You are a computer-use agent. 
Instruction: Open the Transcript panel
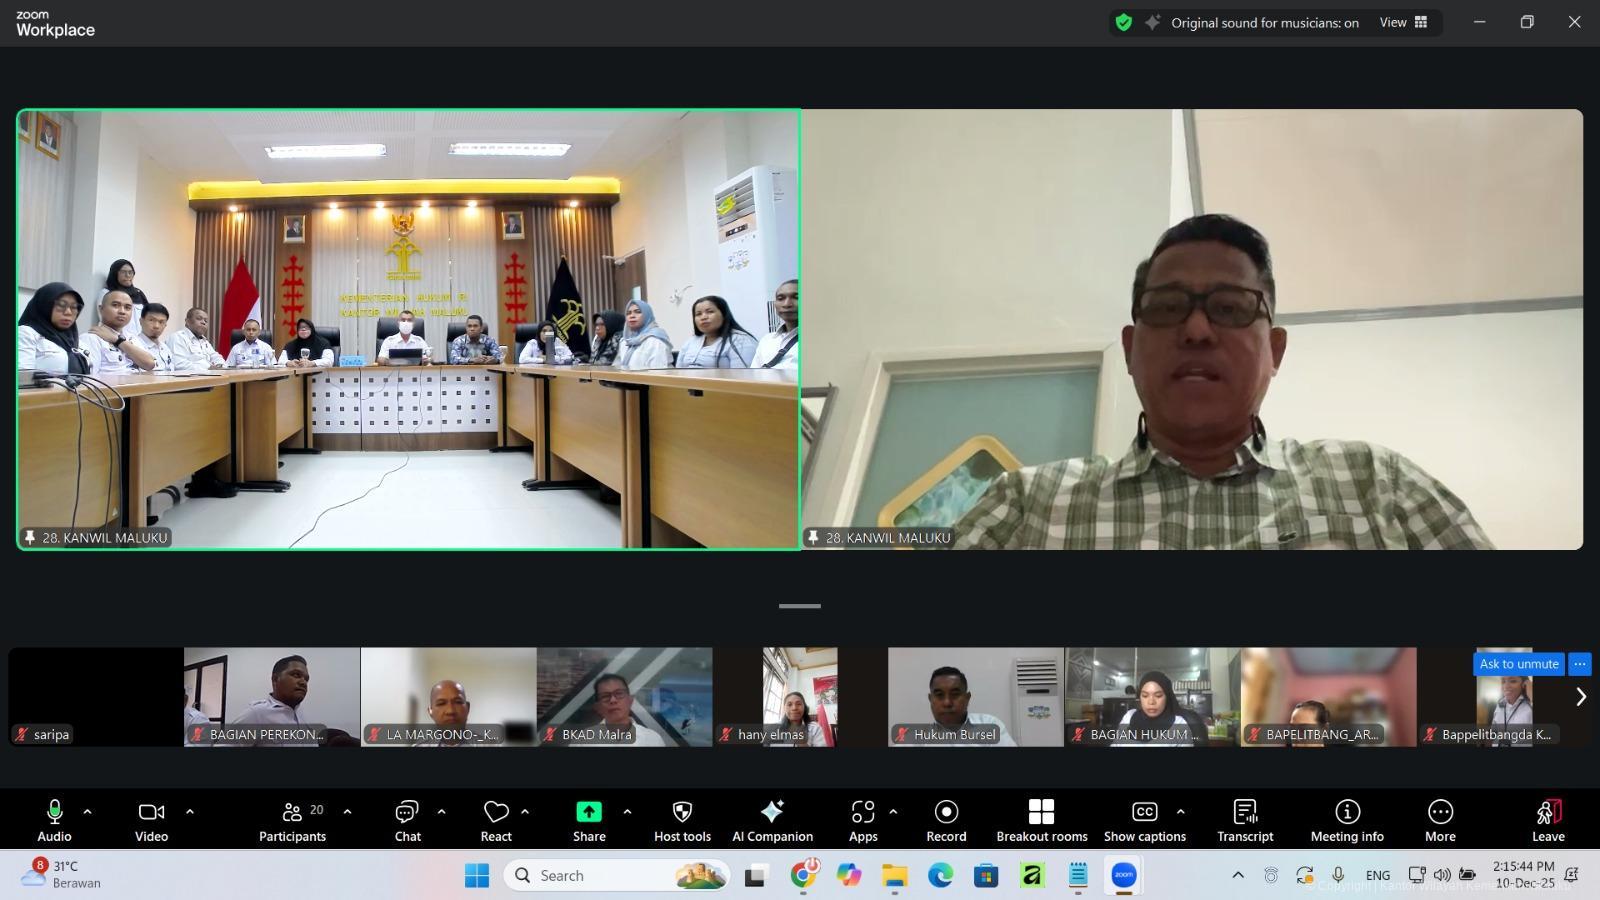click(x=1245, y=820)
